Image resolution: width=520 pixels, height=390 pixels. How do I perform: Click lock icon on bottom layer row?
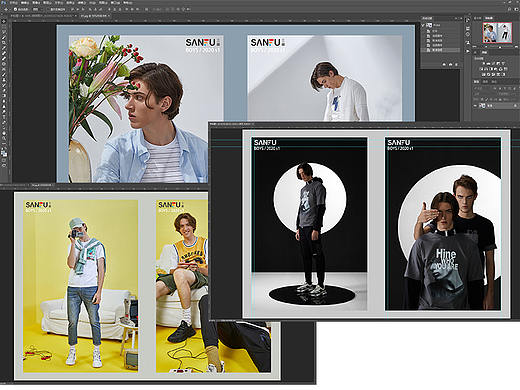coord(515,106)
